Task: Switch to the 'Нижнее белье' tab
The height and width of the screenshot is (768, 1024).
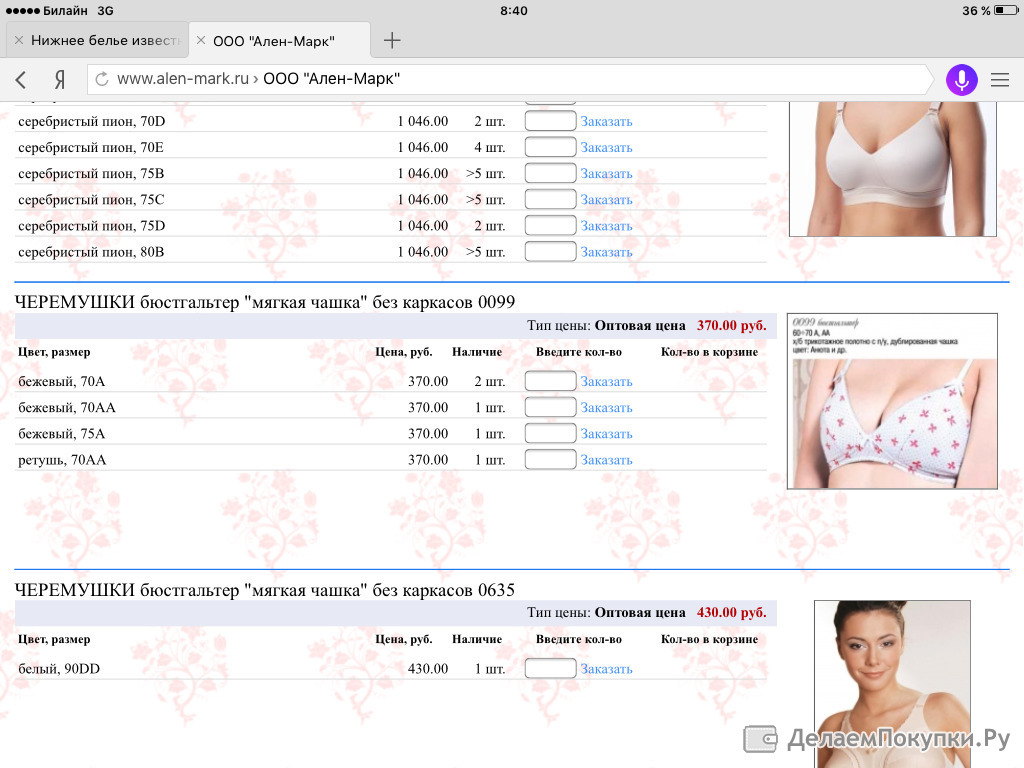Action: pyautogui.click(x=97, y=40)
